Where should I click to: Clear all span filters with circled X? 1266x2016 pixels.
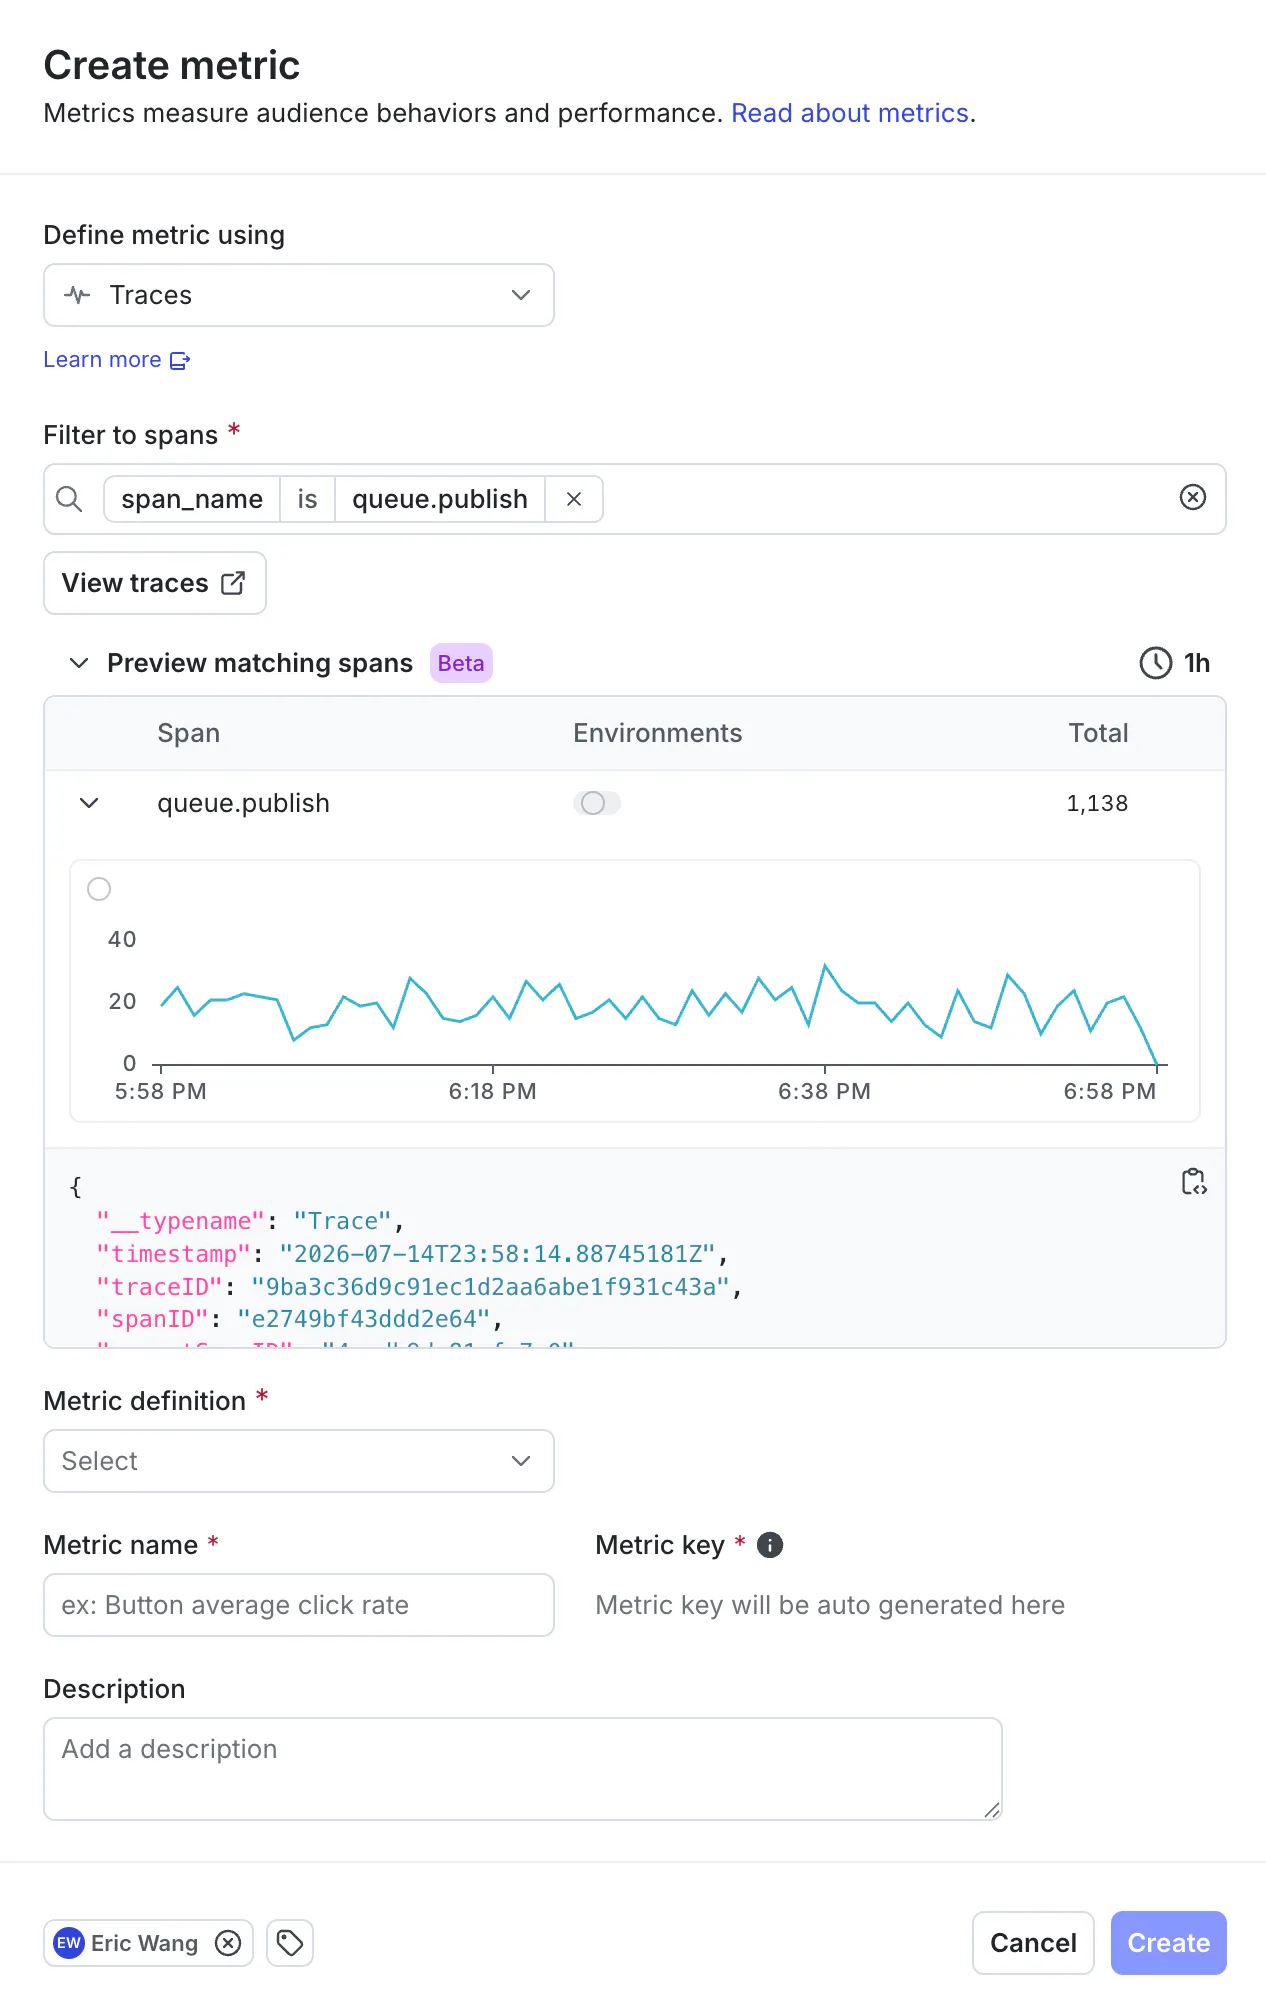(x=1193, y=497)
